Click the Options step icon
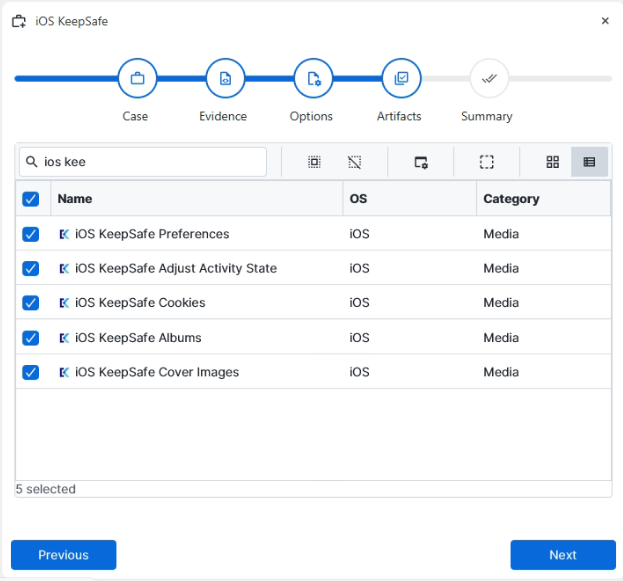 click(x=313, y=78)
